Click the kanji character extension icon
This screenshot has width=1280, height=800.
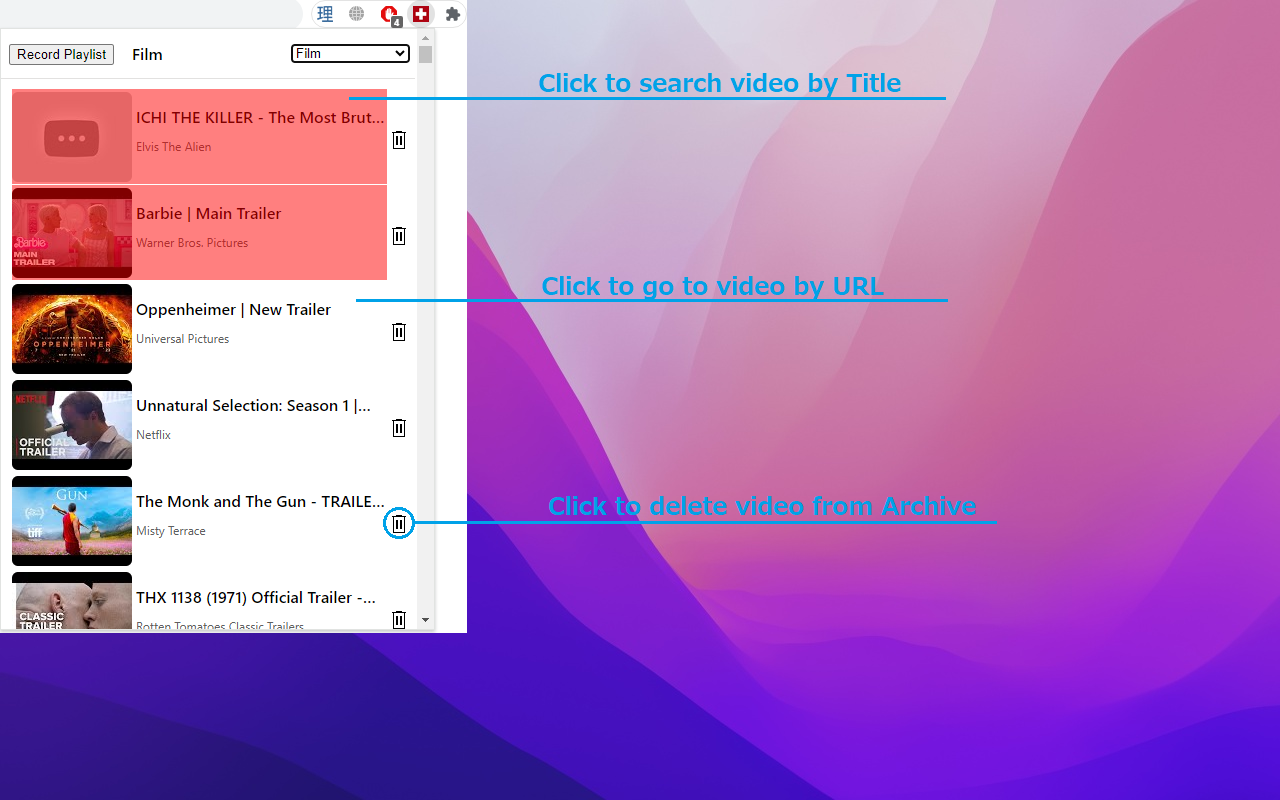click(325, 14)
